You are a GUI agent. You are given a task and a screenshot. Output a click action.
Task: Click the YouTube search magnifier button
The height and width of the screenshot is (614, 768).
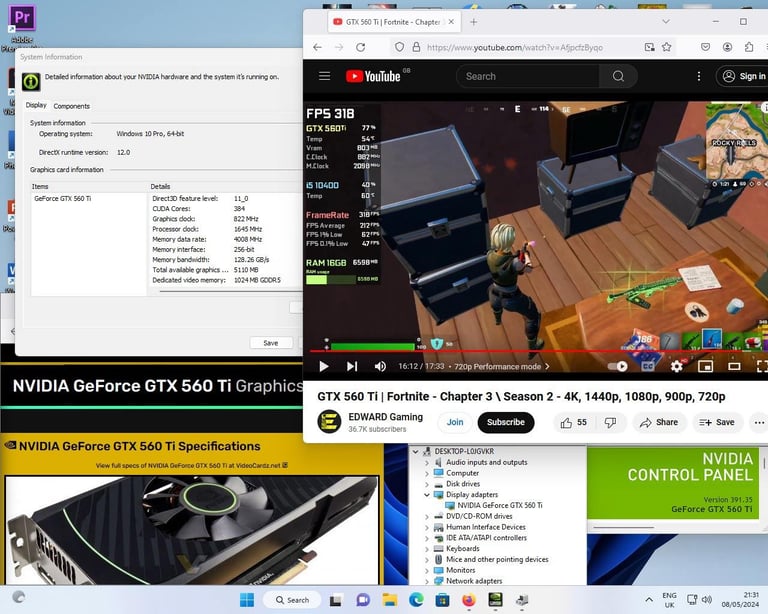(618, 76)
